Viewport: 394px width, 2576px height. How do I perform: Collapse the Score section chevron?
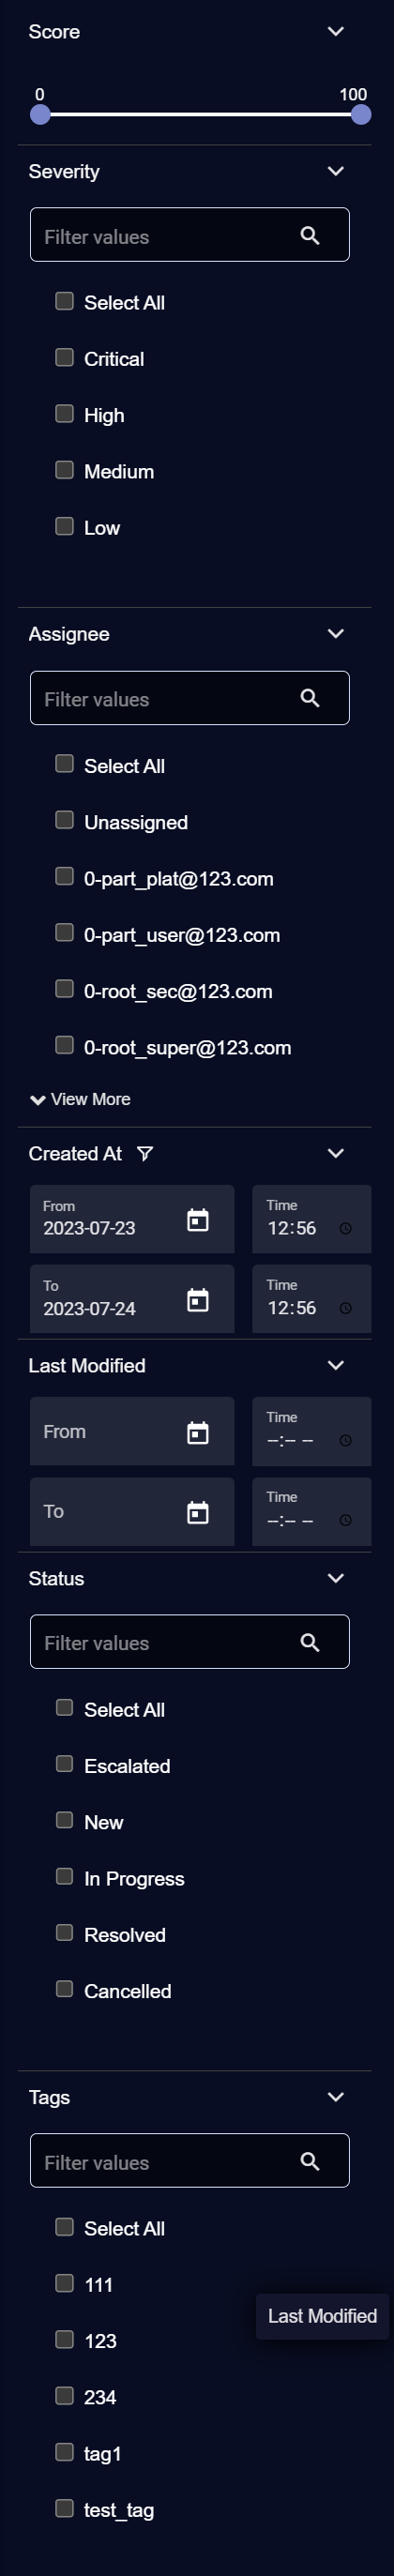(336, 31)
